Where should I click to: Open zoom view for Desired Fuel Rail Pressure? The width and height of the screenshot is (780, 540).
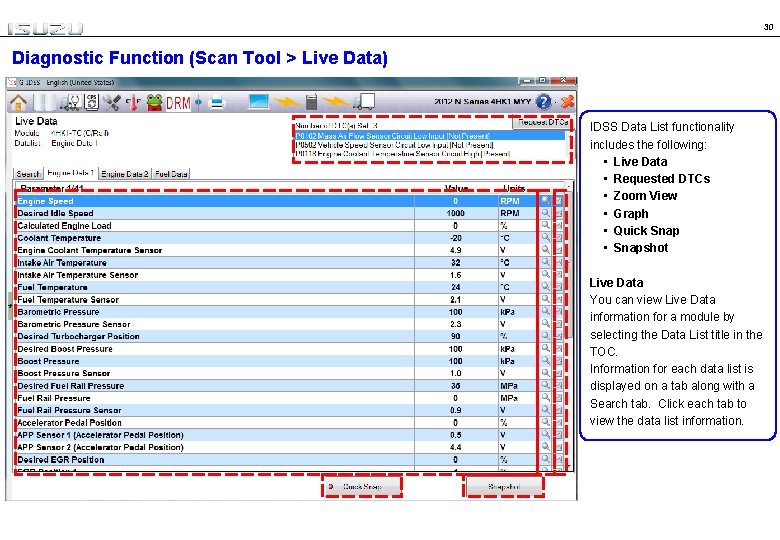(545, 385)
